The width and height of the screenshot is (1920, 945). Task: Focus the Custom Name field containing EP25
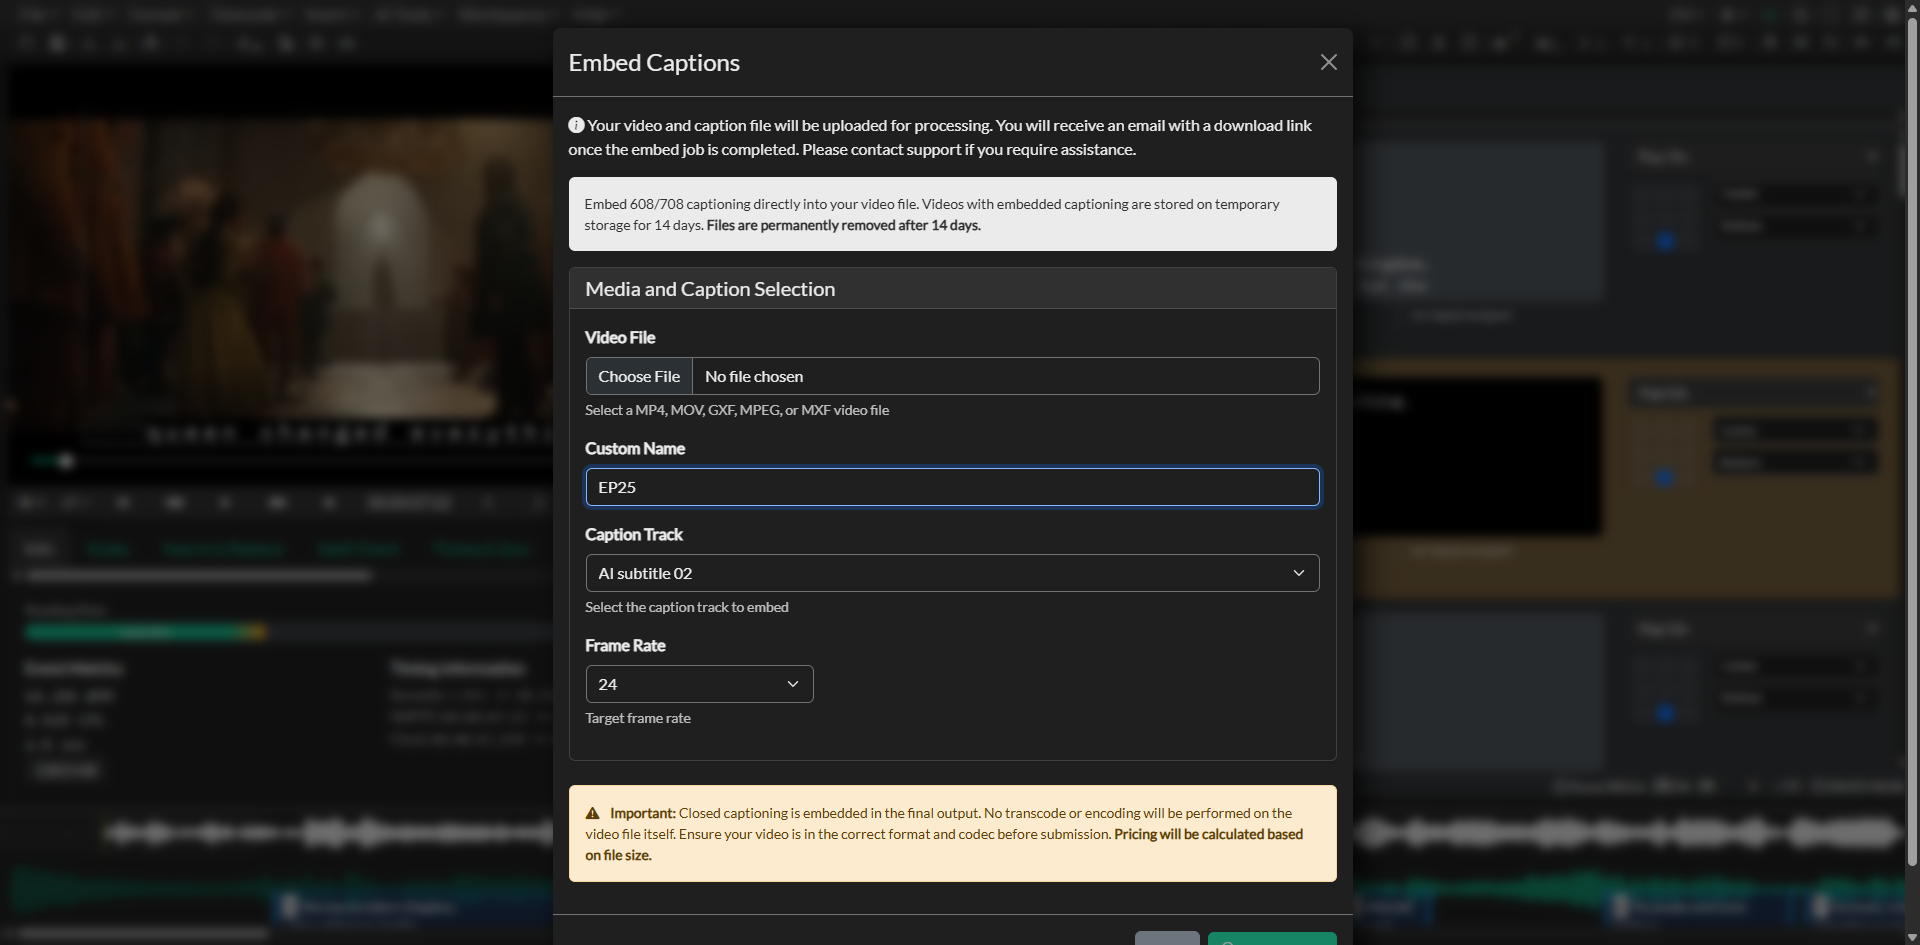(952, 487)
